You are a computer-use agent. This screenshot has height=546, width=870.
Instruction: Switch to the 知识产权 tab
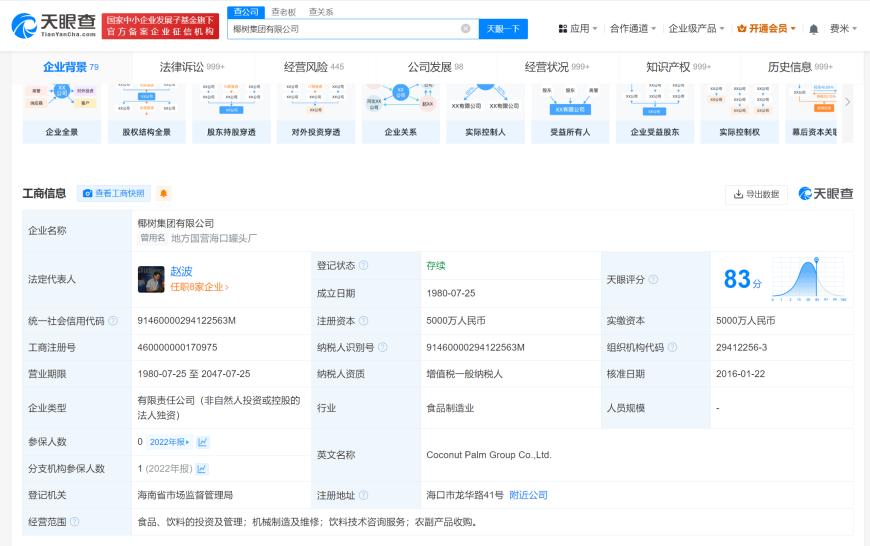678,67
